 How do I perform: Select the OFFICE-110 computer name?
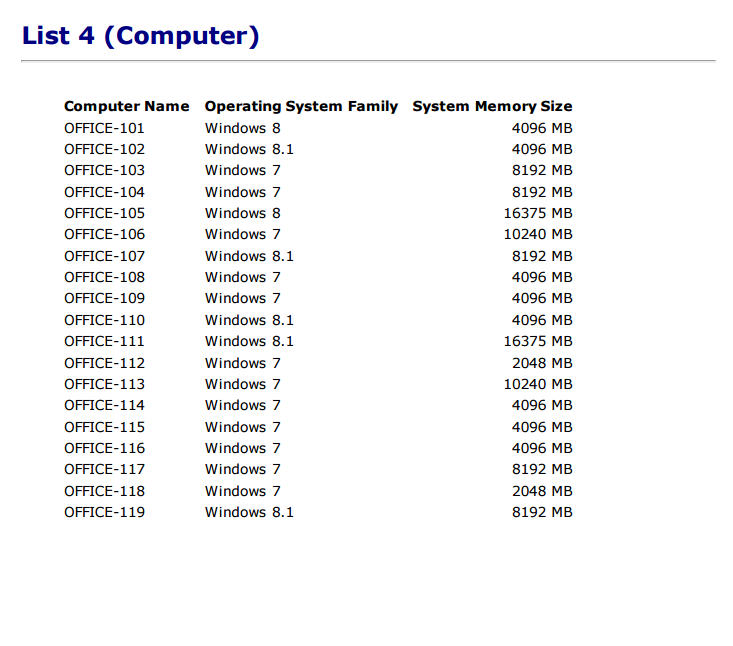click(x=104, y=320)
